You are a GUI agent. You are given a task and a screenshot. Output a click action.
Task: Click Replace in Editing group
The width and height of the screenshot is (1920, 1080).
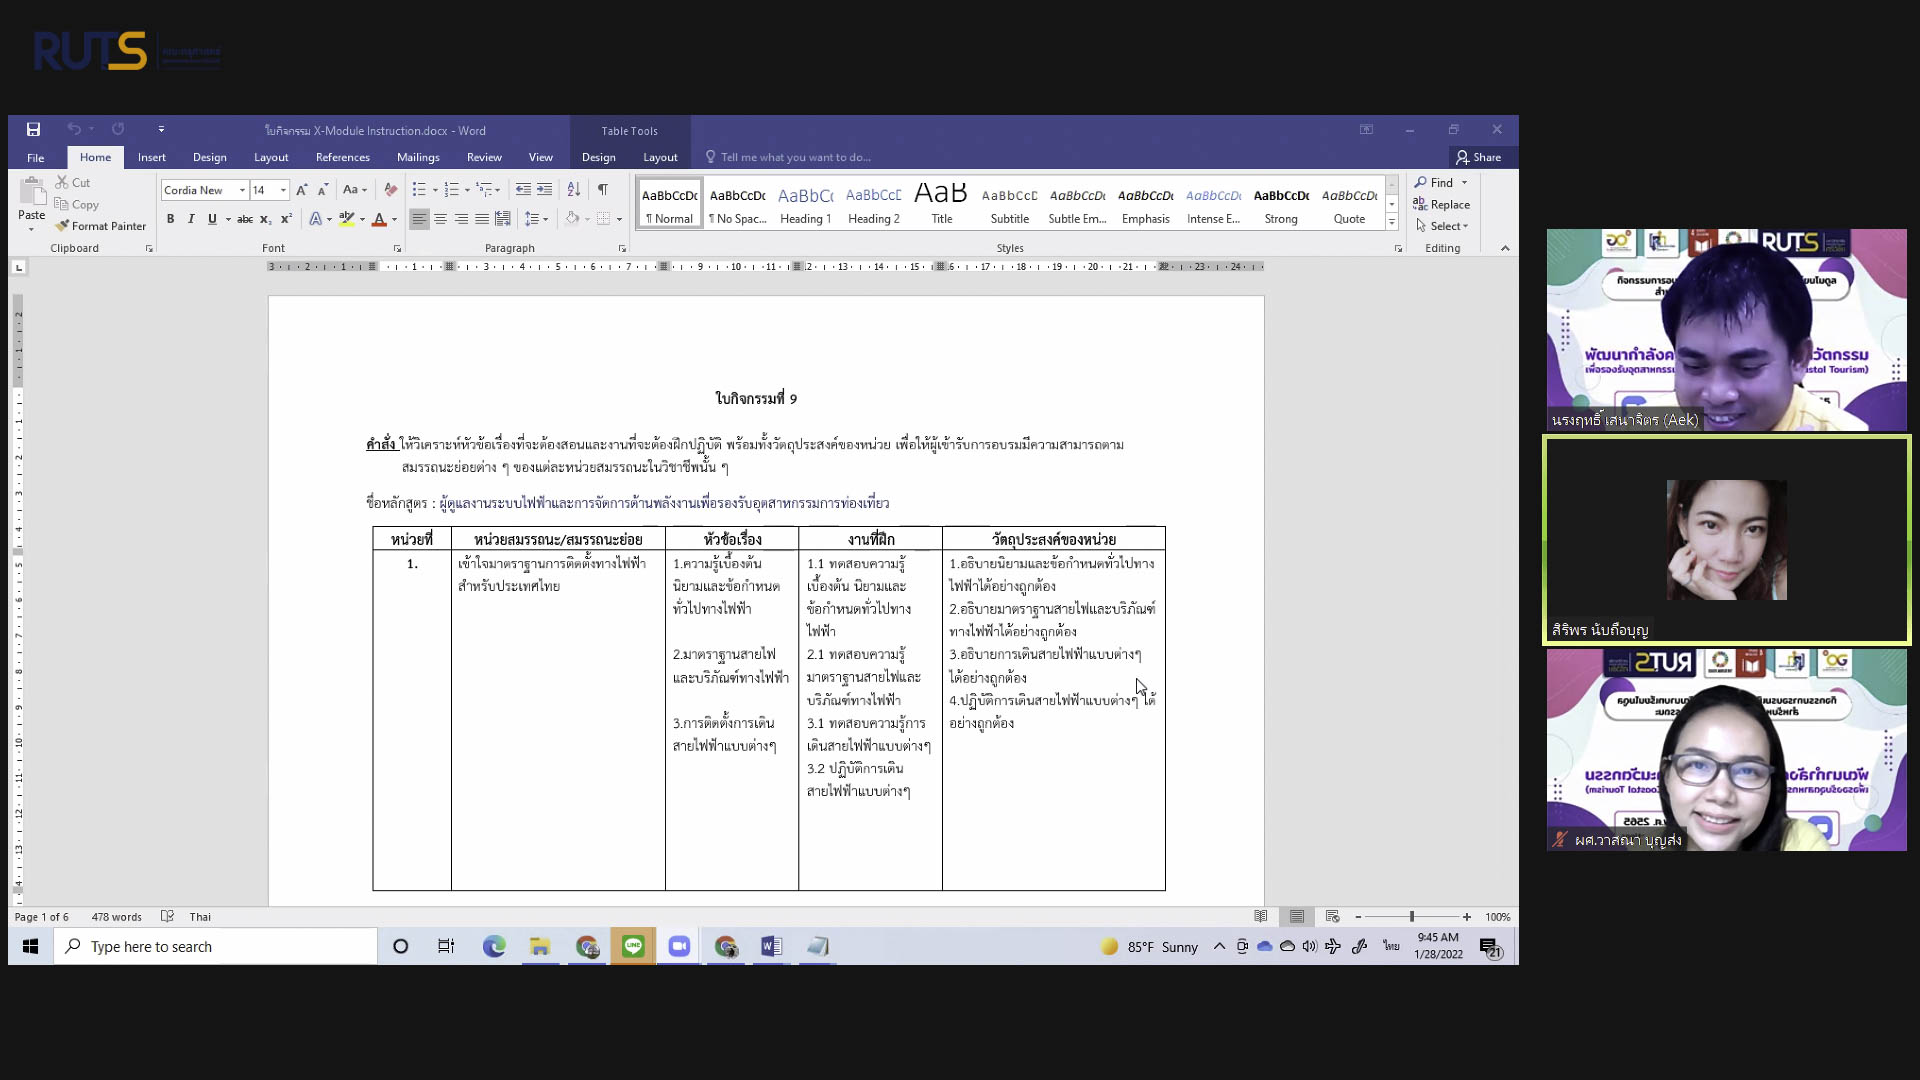coord(1441,204)
